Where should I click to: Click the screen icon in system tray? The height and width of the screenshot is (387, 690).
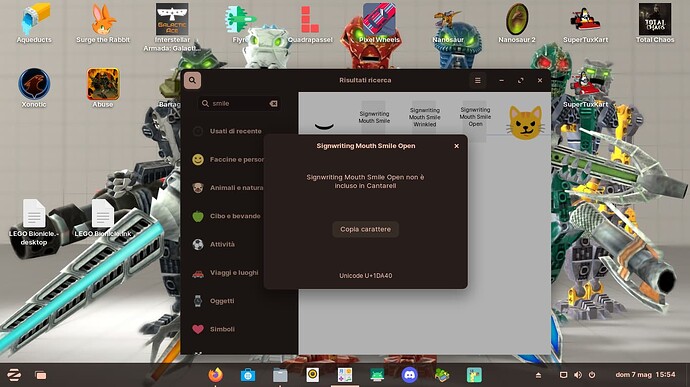[x=563, y=375]
